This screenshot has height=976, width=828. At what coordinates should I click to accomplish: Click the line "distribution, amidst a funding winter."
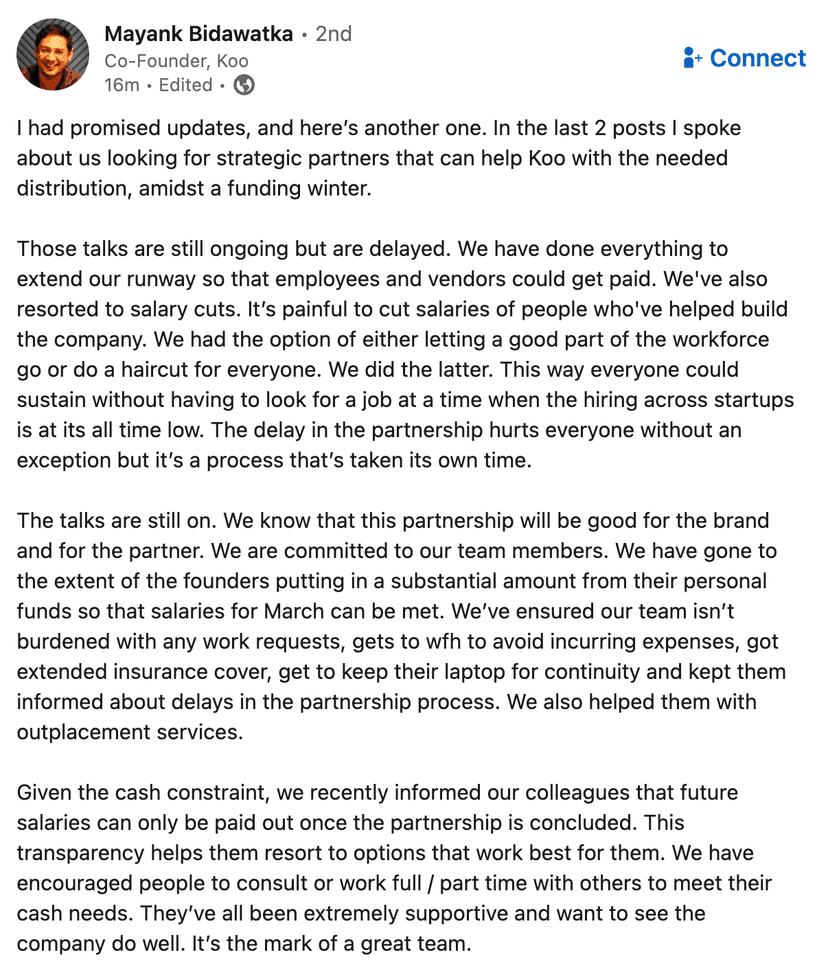pos(194,188)
